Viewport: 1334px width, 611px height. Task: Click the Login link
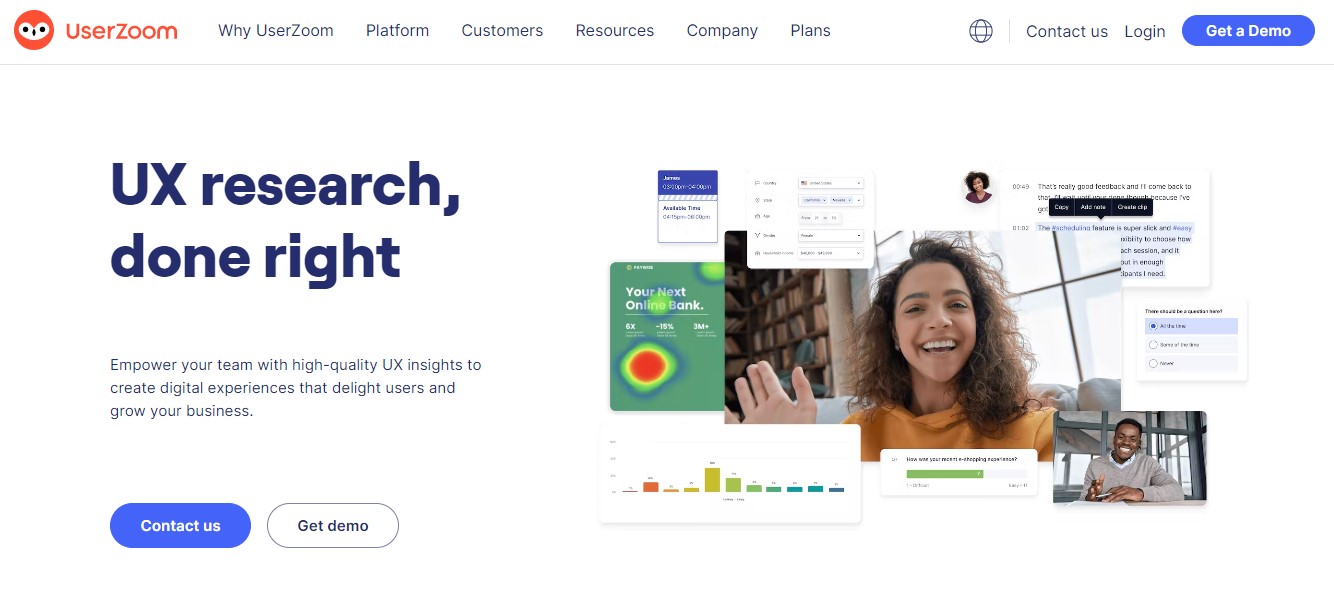point(1145,31)
